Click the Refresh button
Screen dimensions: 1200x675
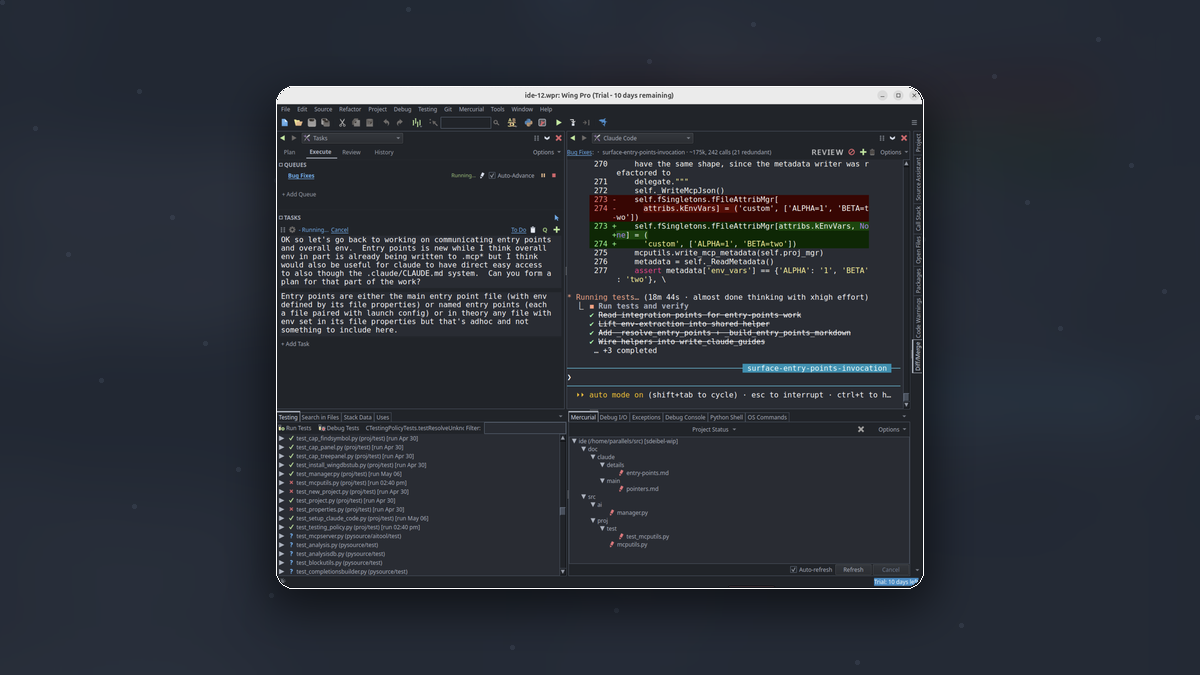pos(853,569)
